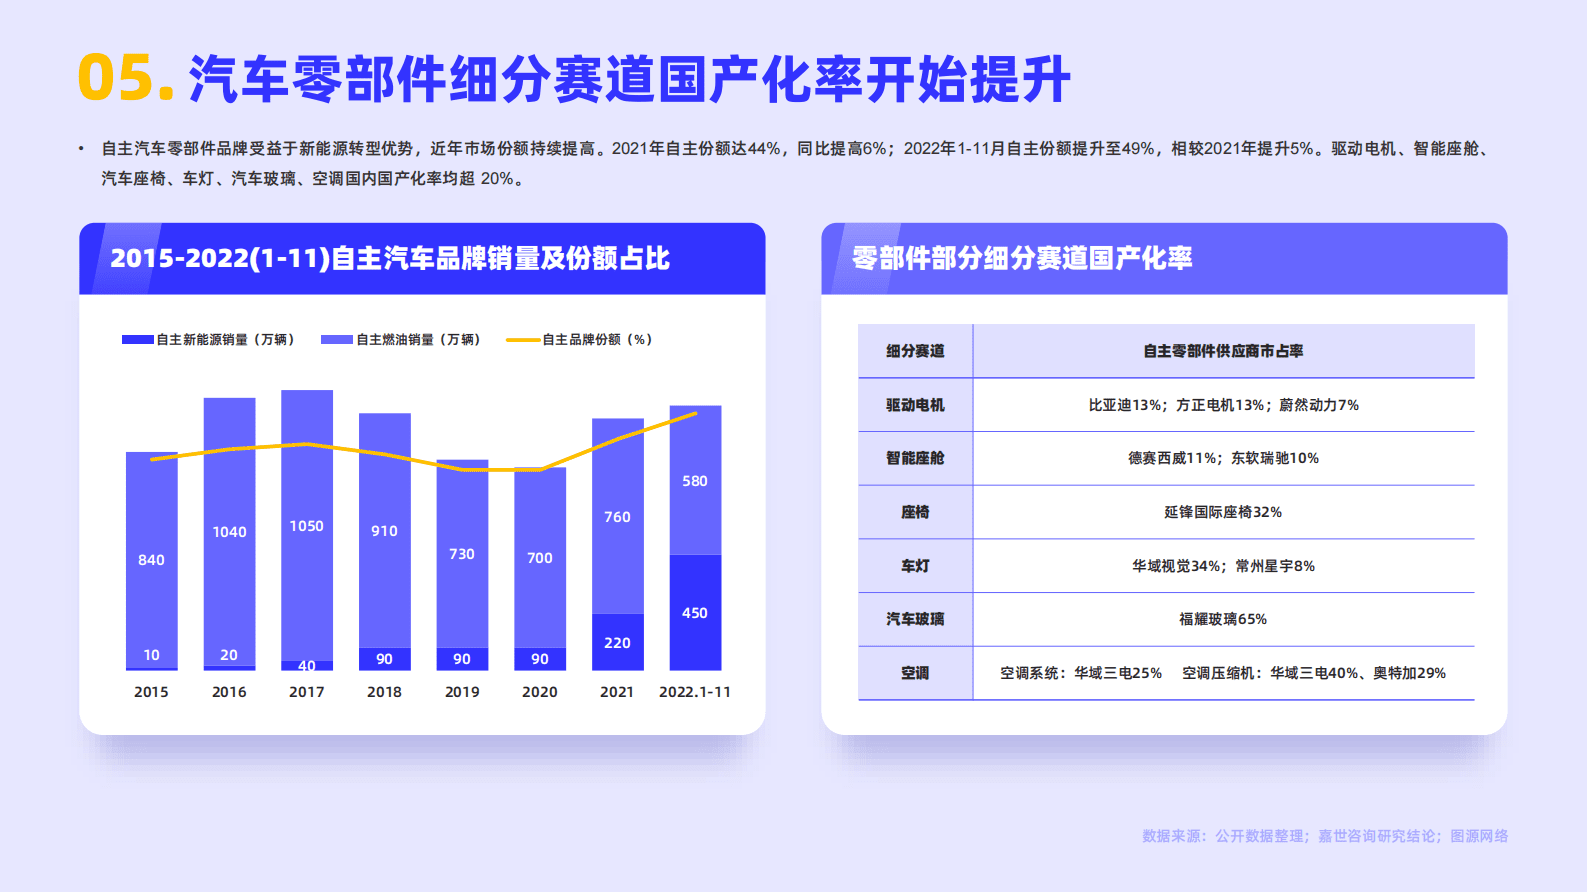Click the 1040 bar value for 2016
Screen dimensions: 1587x892
229,532
